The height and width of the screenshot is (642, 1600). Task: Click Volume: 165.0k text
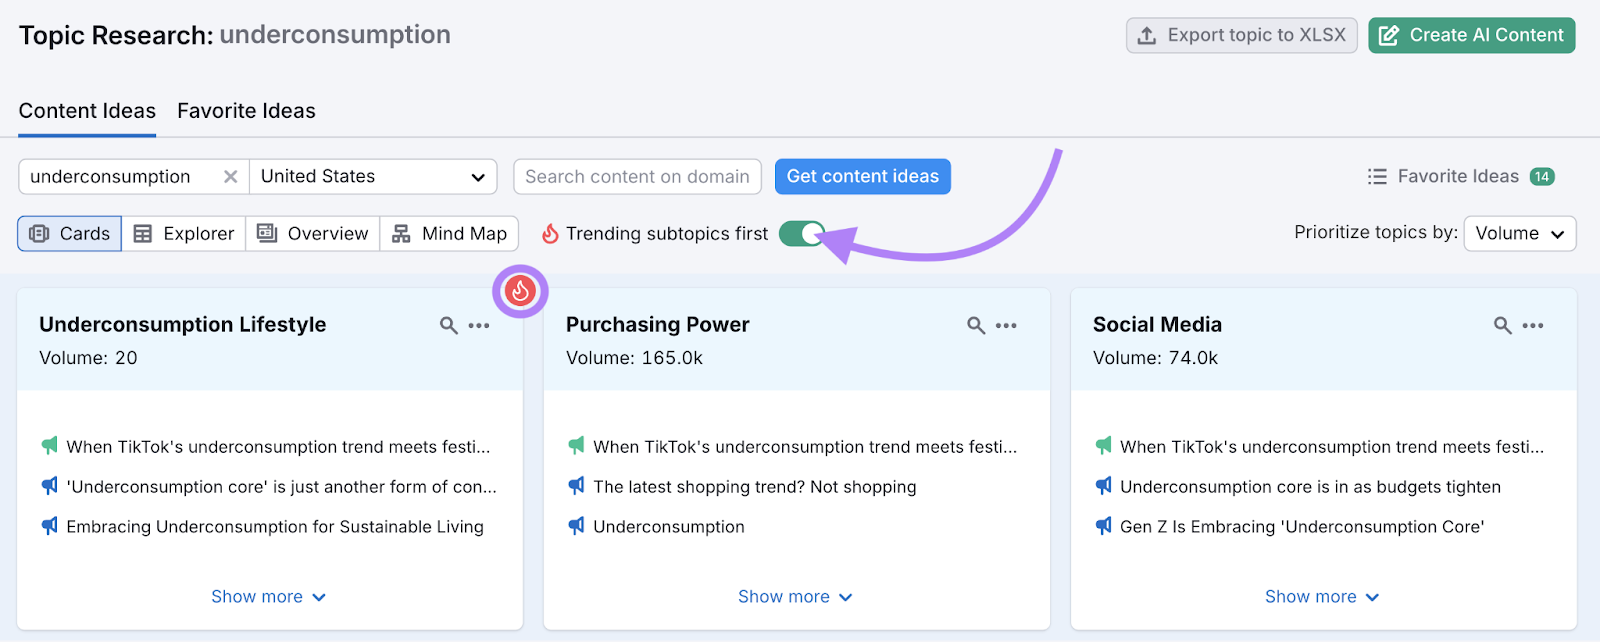pos(634,358)
